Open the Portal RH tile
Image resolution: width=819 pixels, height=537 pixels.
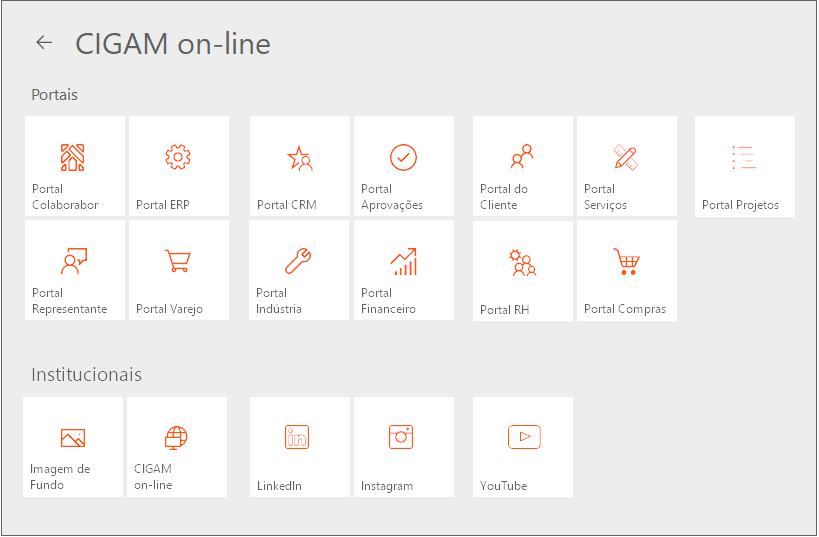[x=522, y=271]
